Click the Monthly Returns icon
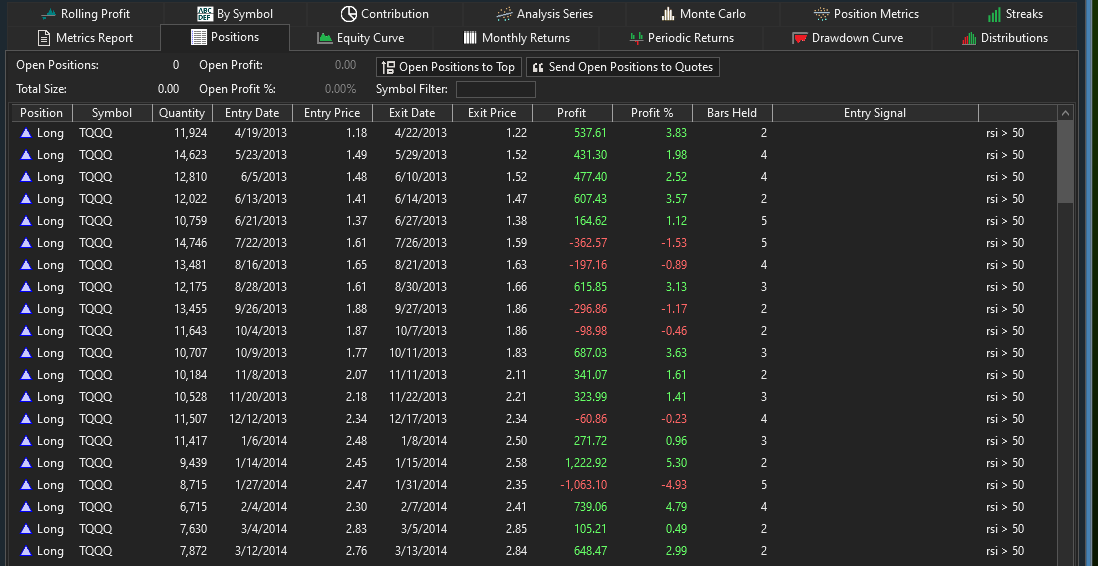Viewport: 1098px width, 566px height. pyautogui.click(x=471, y=38)
